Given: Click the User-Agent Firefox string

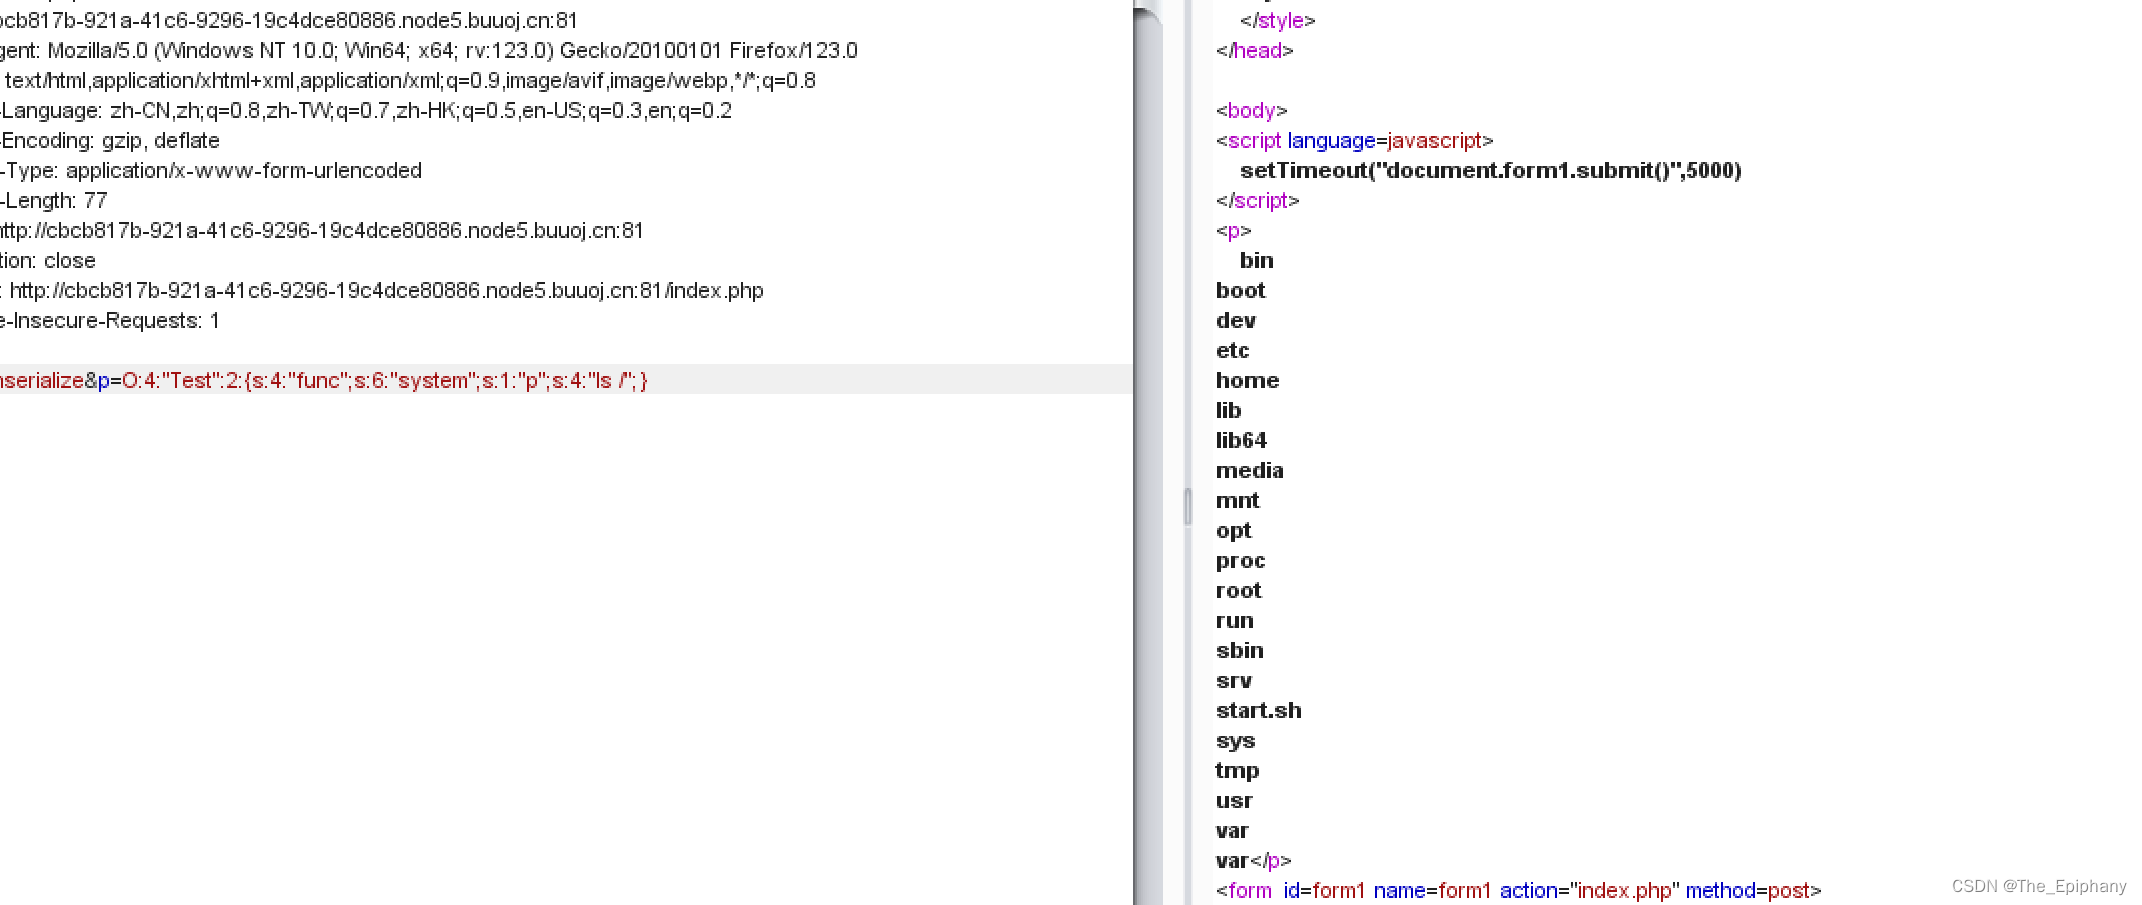Looking at the screenshot, I should [x=430, y=50].
